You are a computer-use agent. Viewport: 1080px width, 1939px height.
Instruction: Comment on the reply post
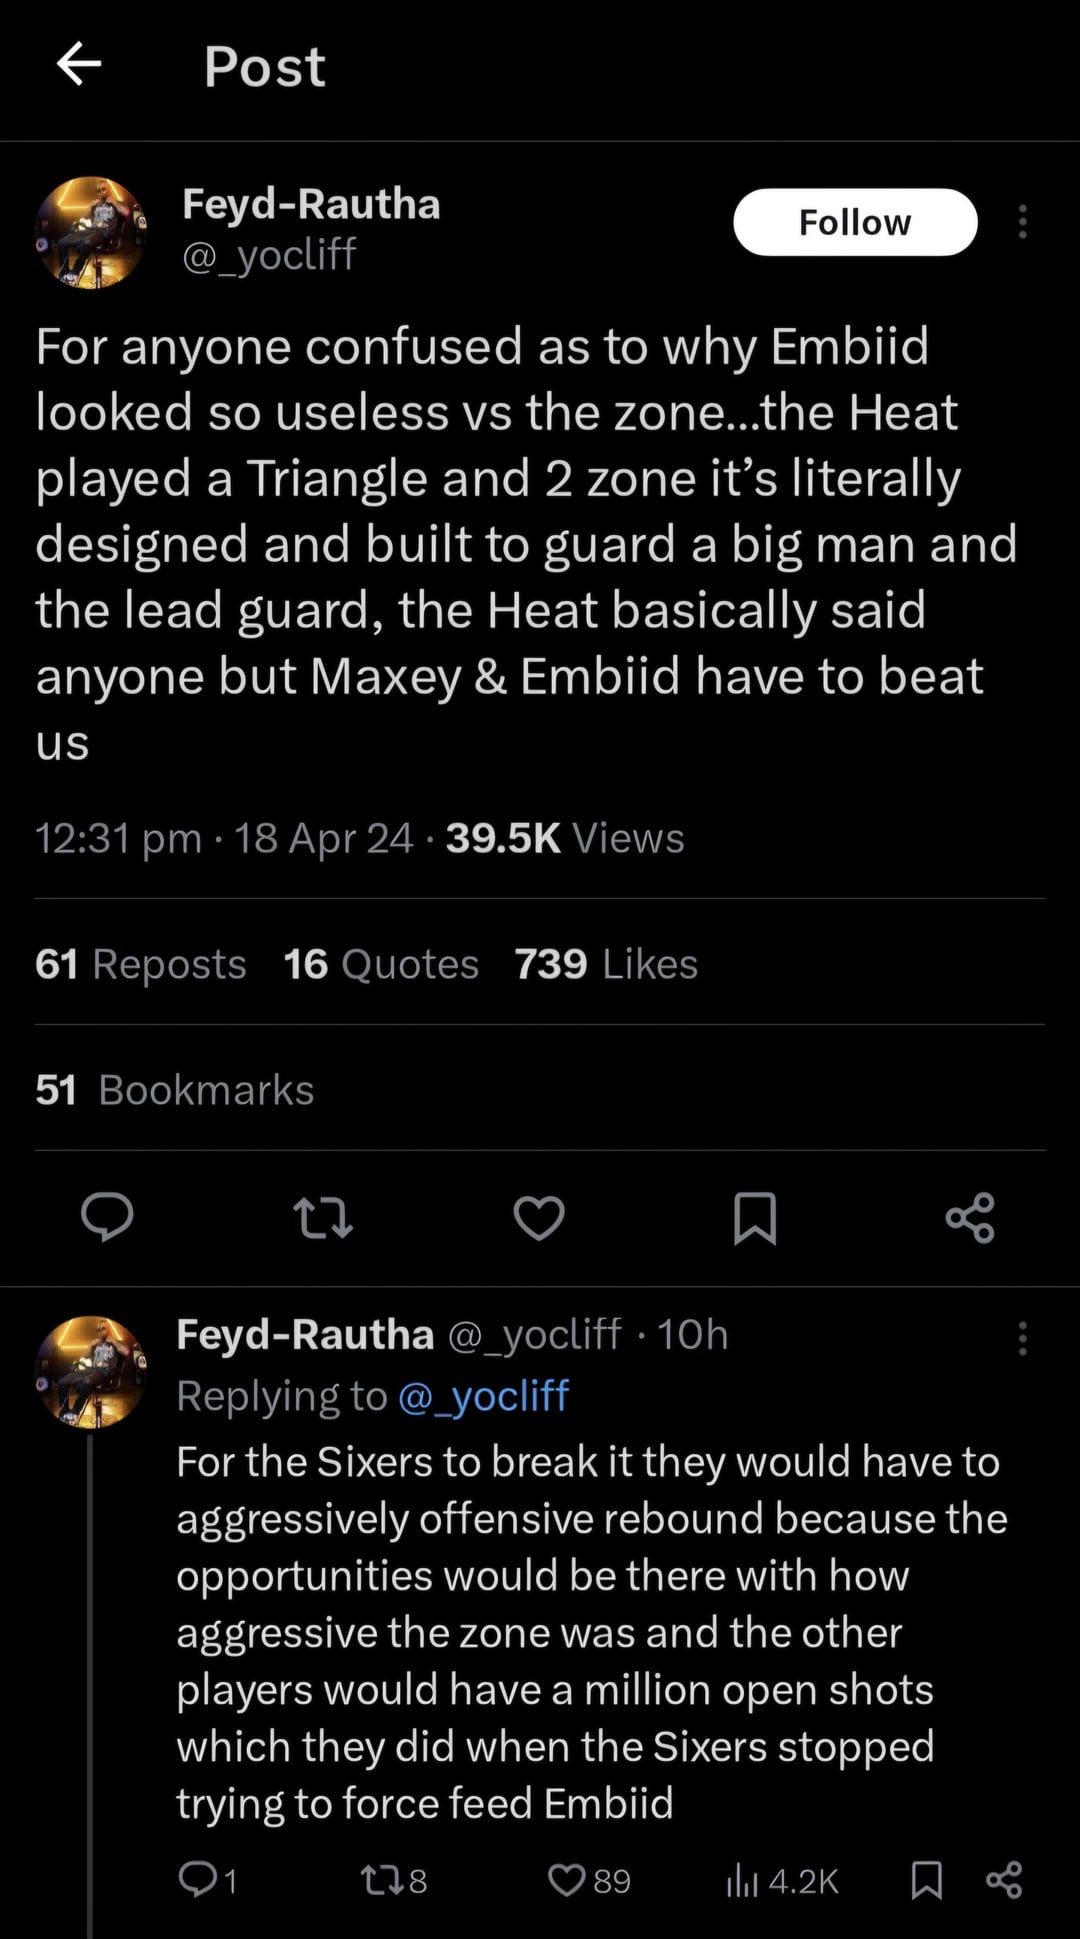coord(198,1880)
